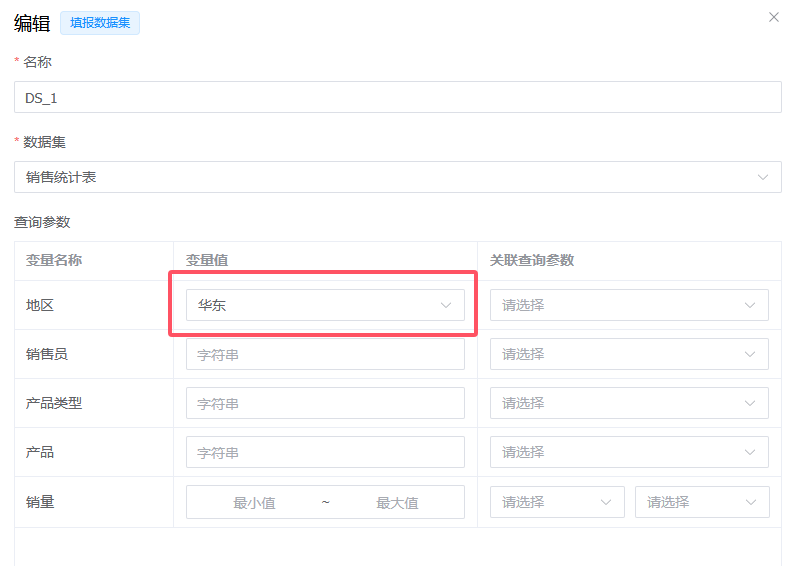Expand the 产品类型 关联查询参数 chevron
The height and width of the screenshot is (566, 790).
click(750, 403)
